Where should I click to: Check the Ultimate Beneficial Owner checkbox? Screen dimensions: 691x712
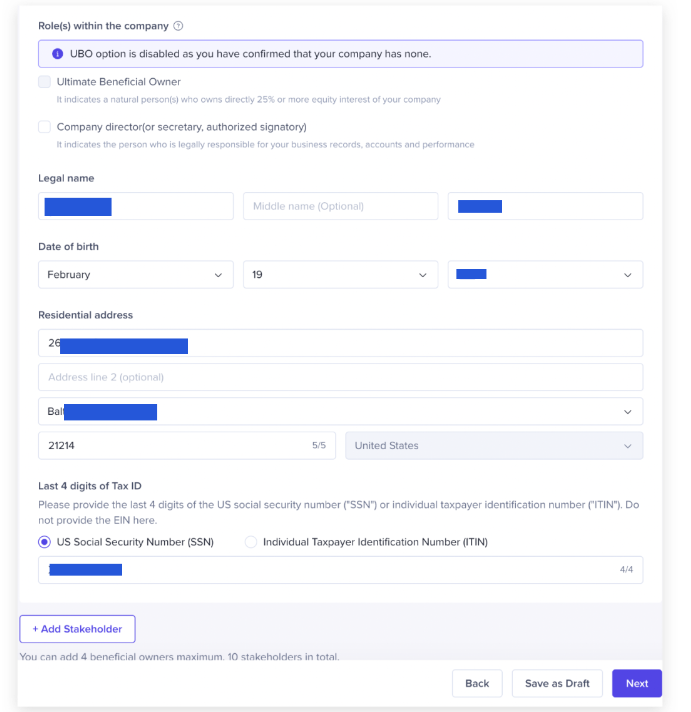click(44, 82)
